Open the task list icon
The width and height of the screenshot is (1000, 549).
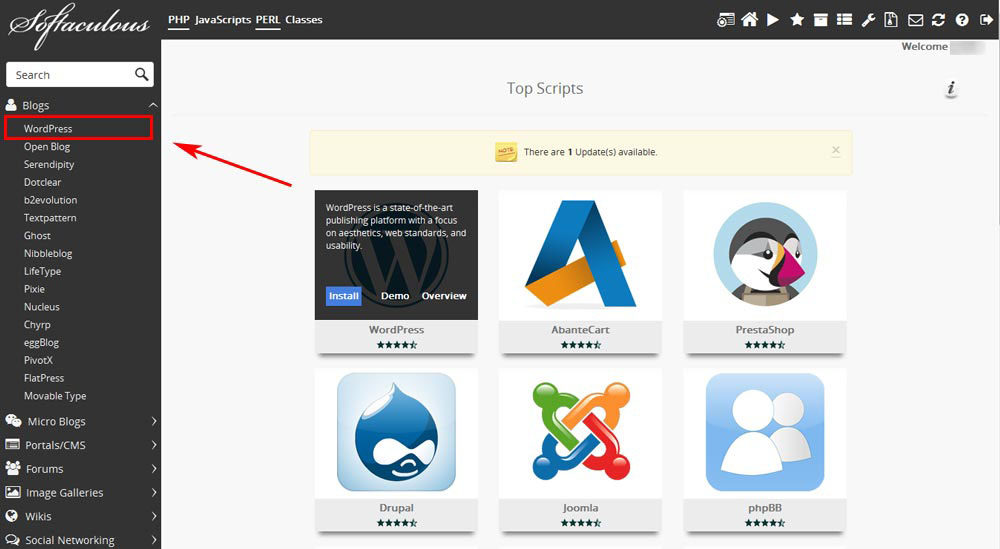(x=844, y=20)
